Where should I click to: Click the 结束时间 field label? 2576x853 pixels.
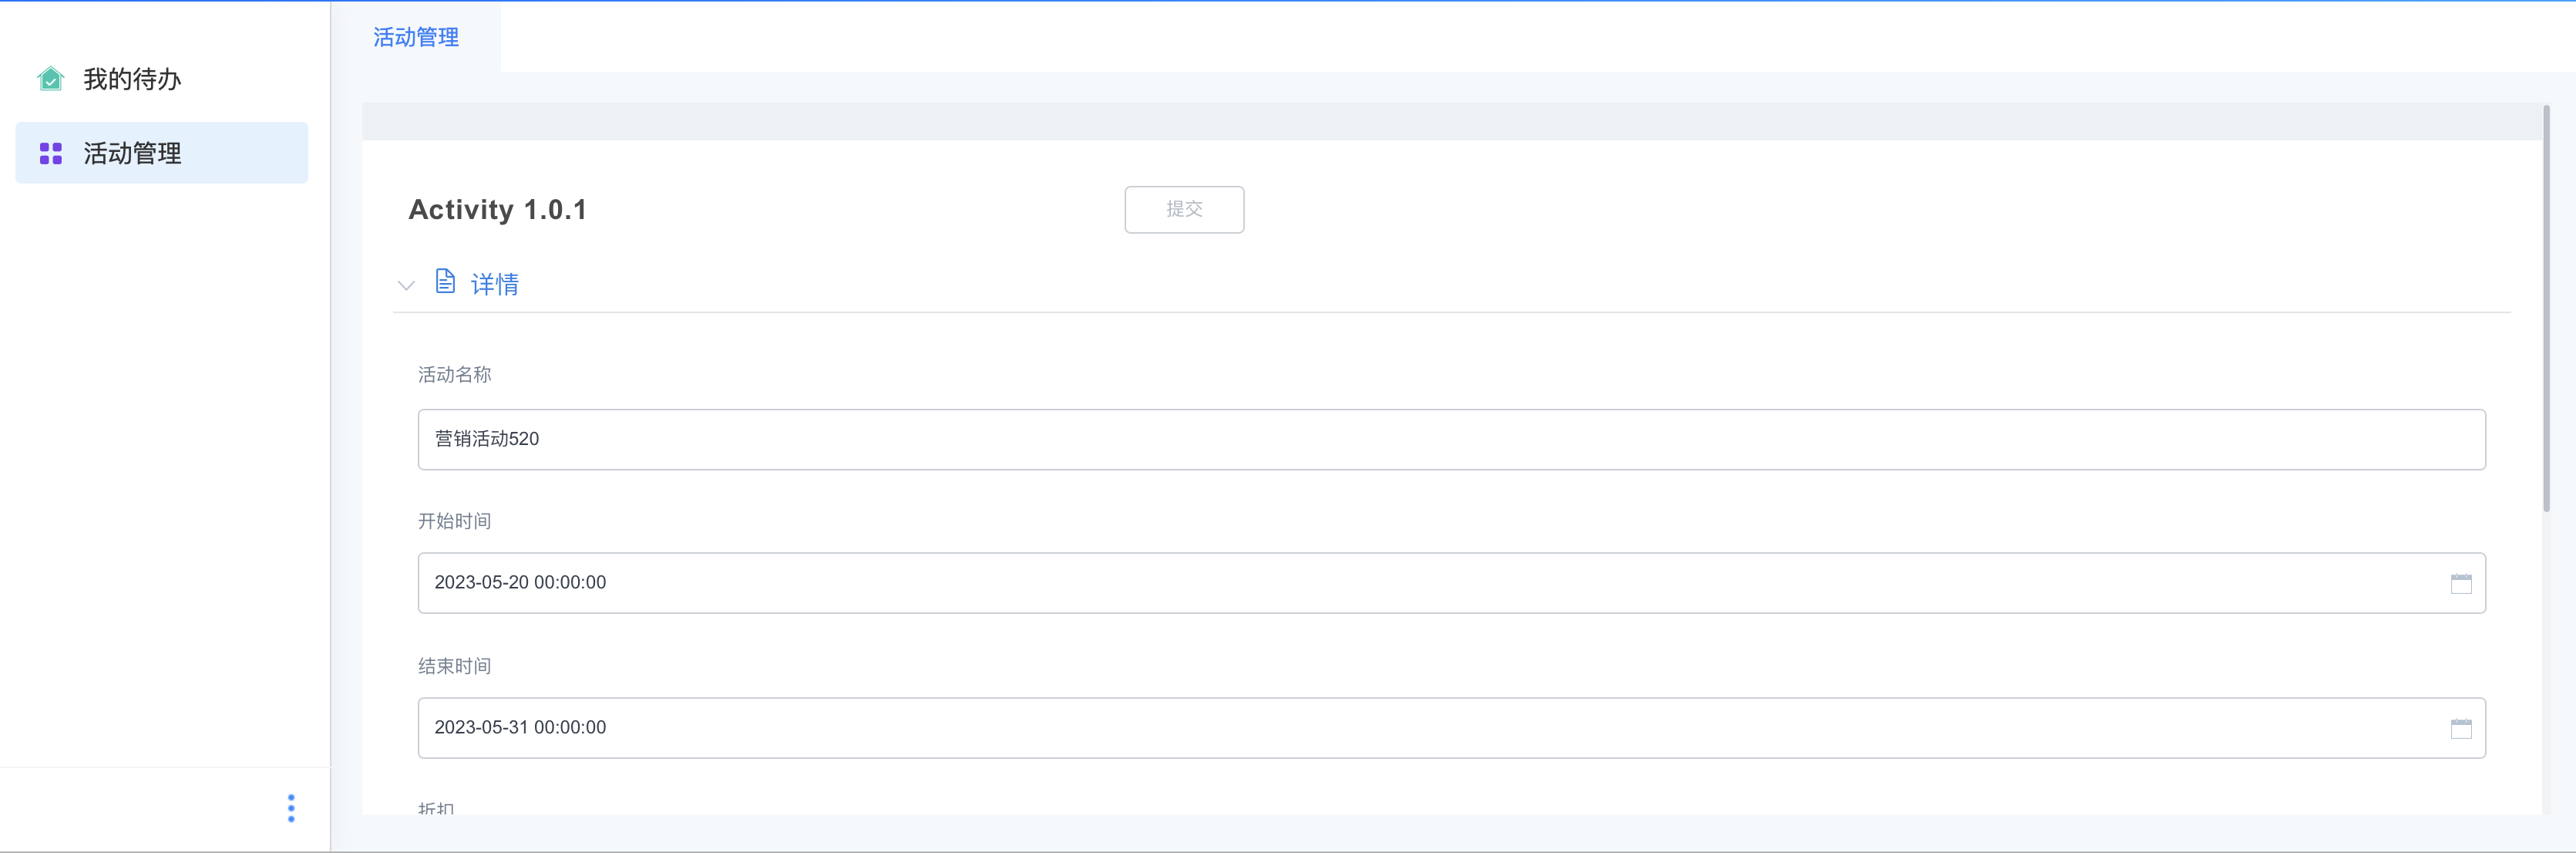(454, 666)
